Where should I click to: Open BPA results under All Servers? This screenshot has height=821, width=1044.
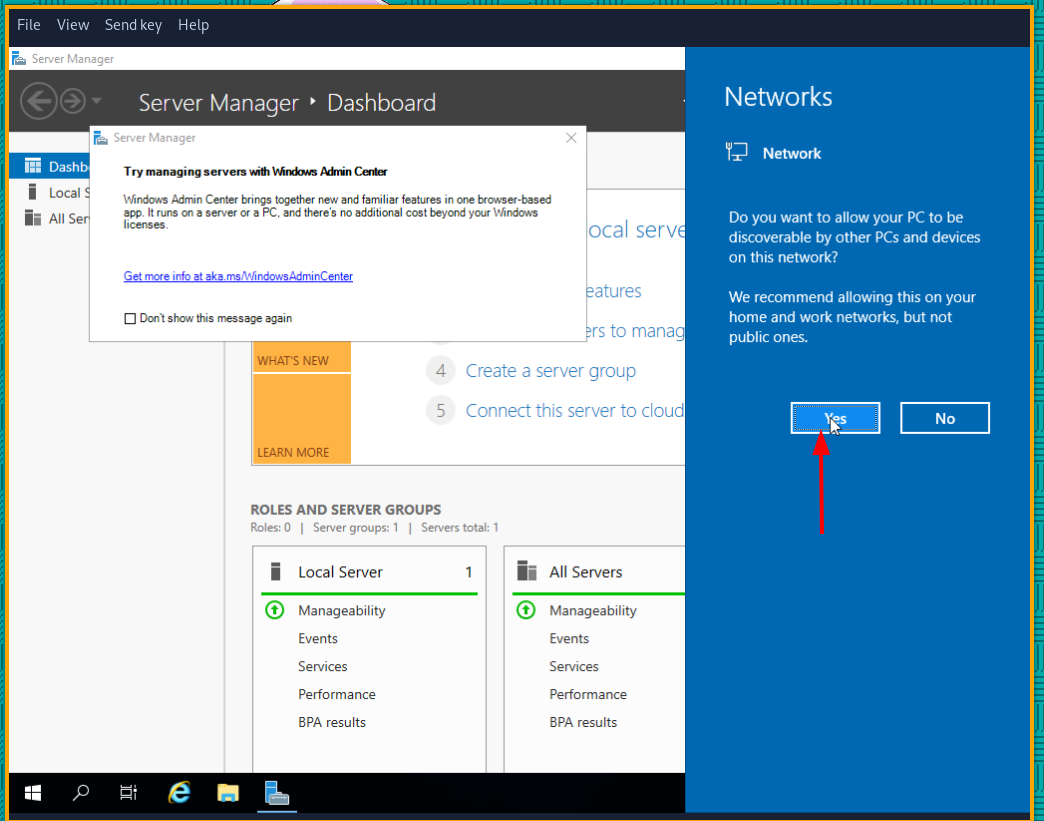(x=583, y=722)
